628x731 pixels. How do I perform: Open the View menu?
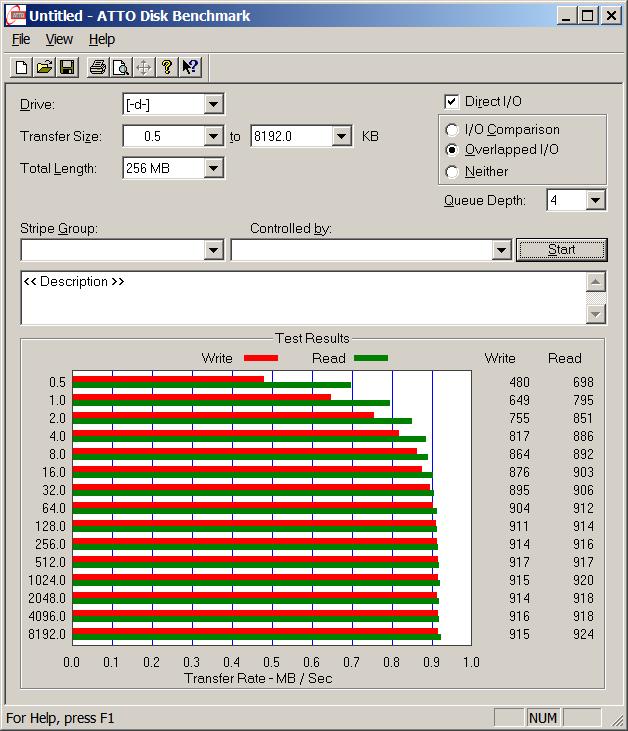(59, 39)
